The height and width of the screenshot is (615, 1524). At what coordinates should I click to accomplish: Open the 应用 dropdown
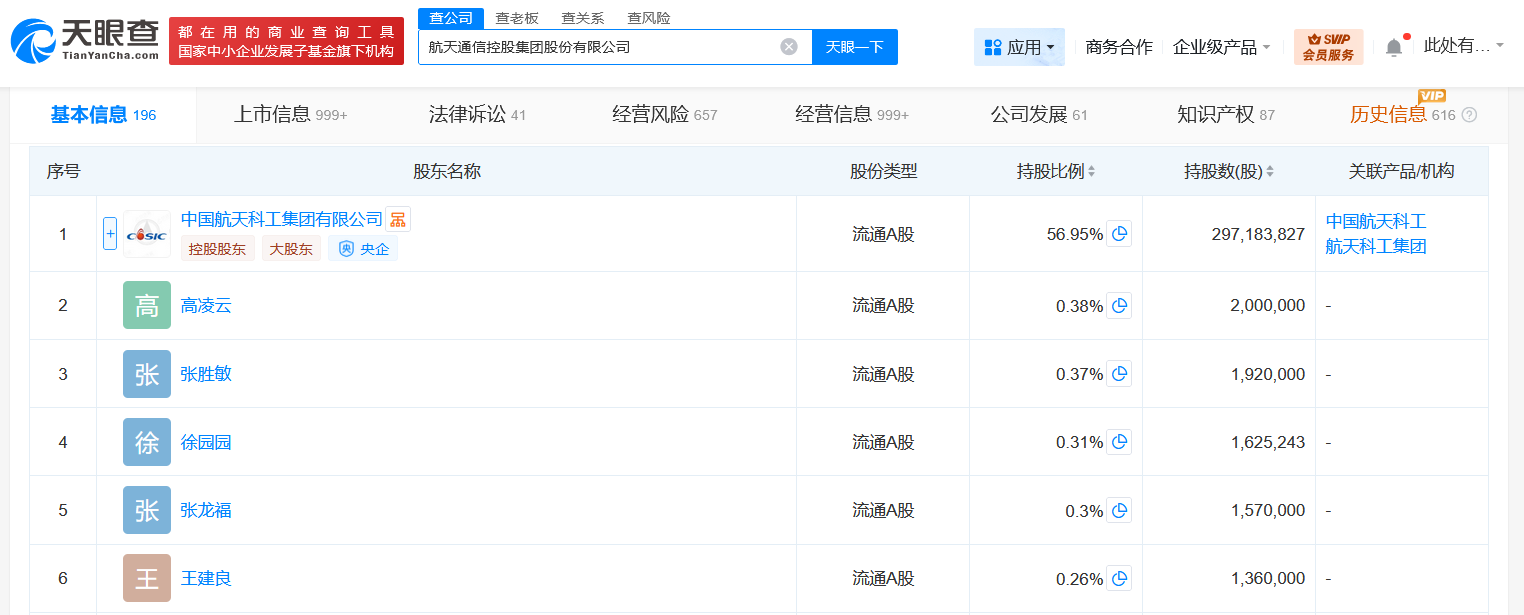point(1019,46)
